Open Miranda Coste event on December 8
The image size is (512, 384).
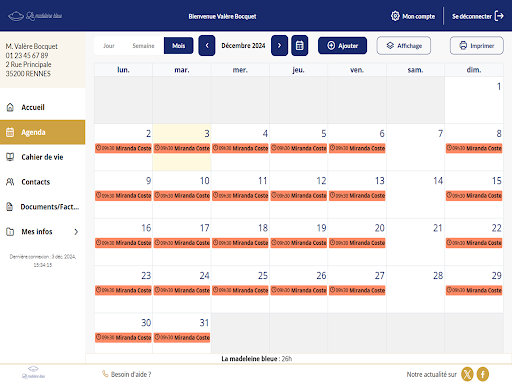click(474, 148)
